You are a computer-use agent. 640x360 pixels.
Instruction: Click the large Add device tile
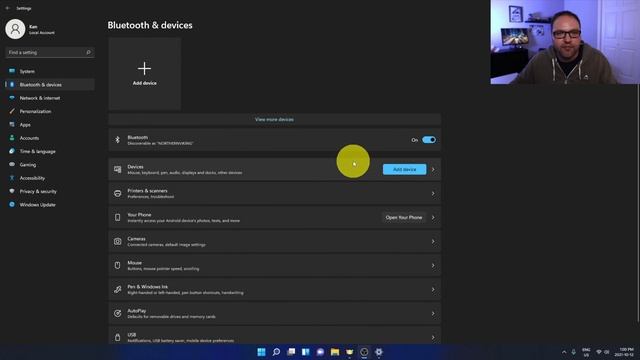[144, 74]
